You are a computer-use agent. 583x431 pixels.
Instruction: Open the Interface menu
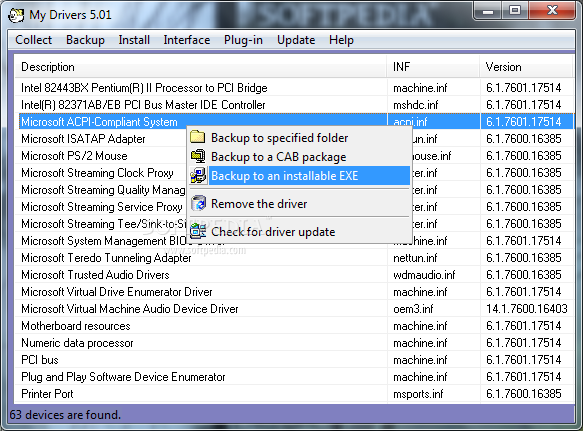187,40
